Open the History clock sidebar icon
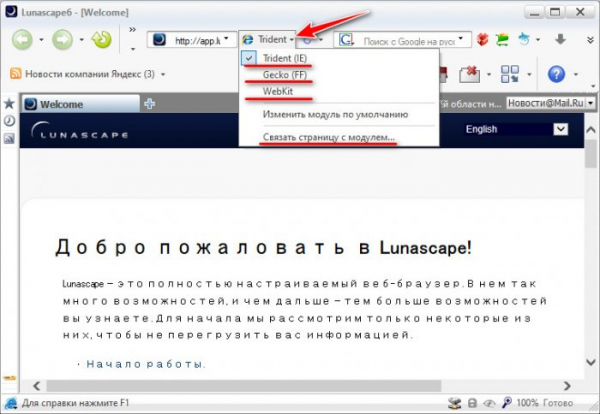This screenshot has width=600, height=414. (x=9, y=121)
